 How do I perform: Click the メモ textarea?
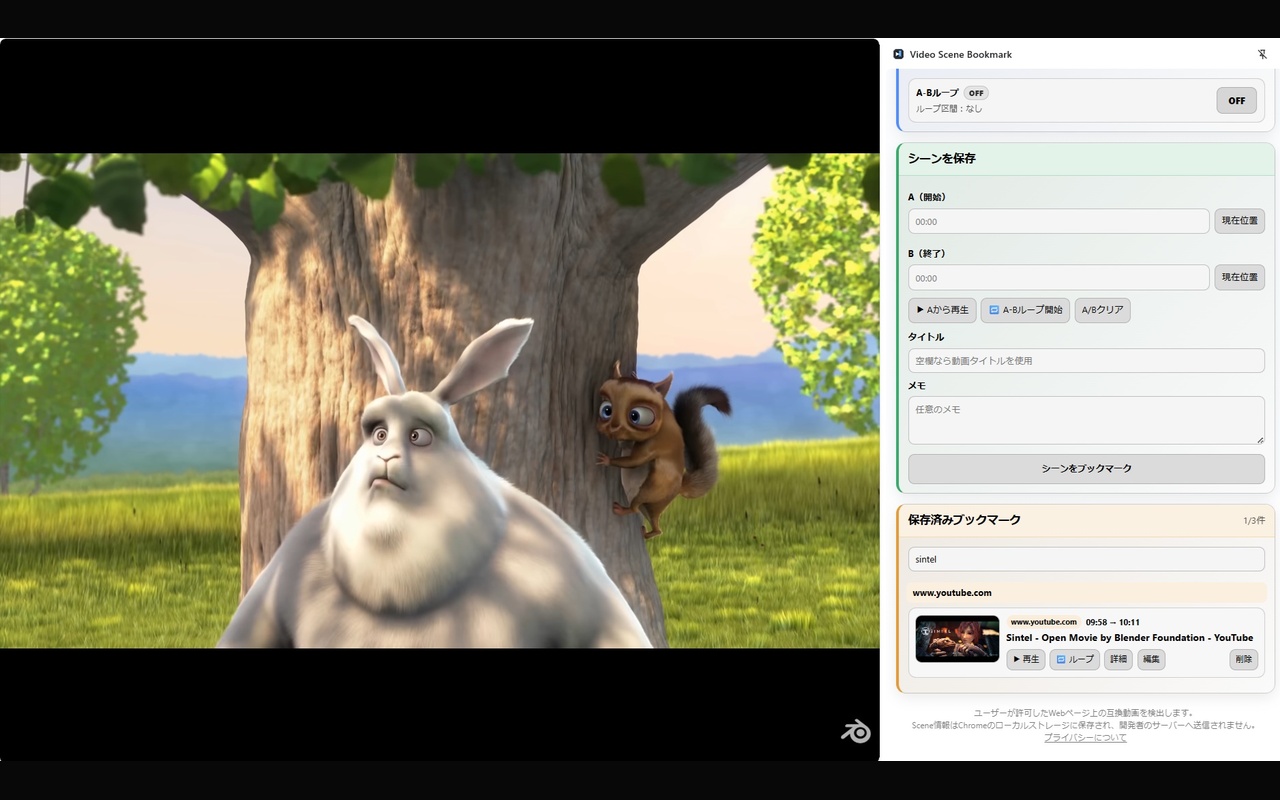point(1086,420)
